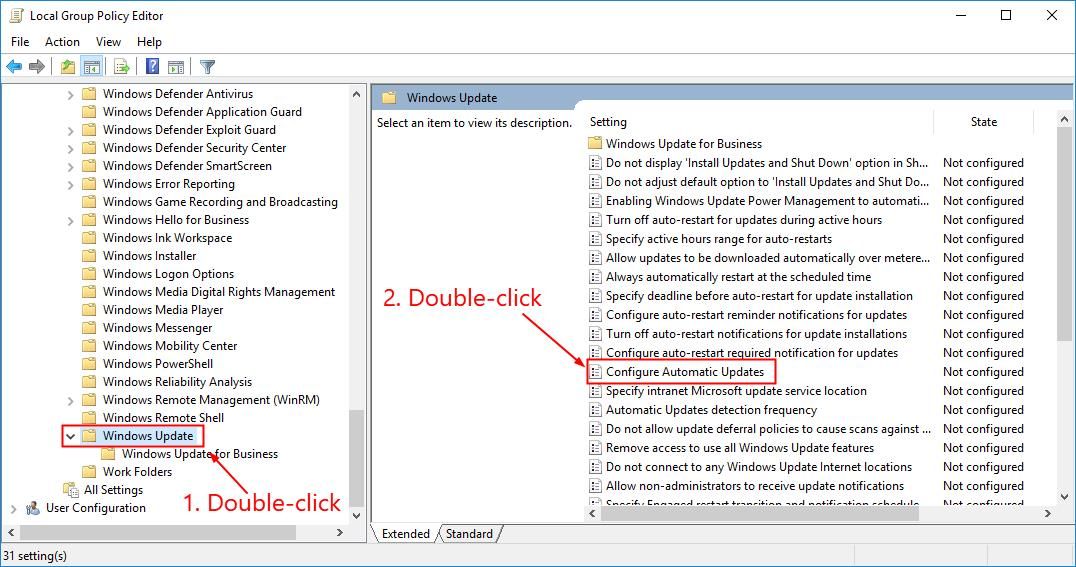Switch to the Extended tab
Viewport: 1076px width, 567px height.
[x=406, y=534]
